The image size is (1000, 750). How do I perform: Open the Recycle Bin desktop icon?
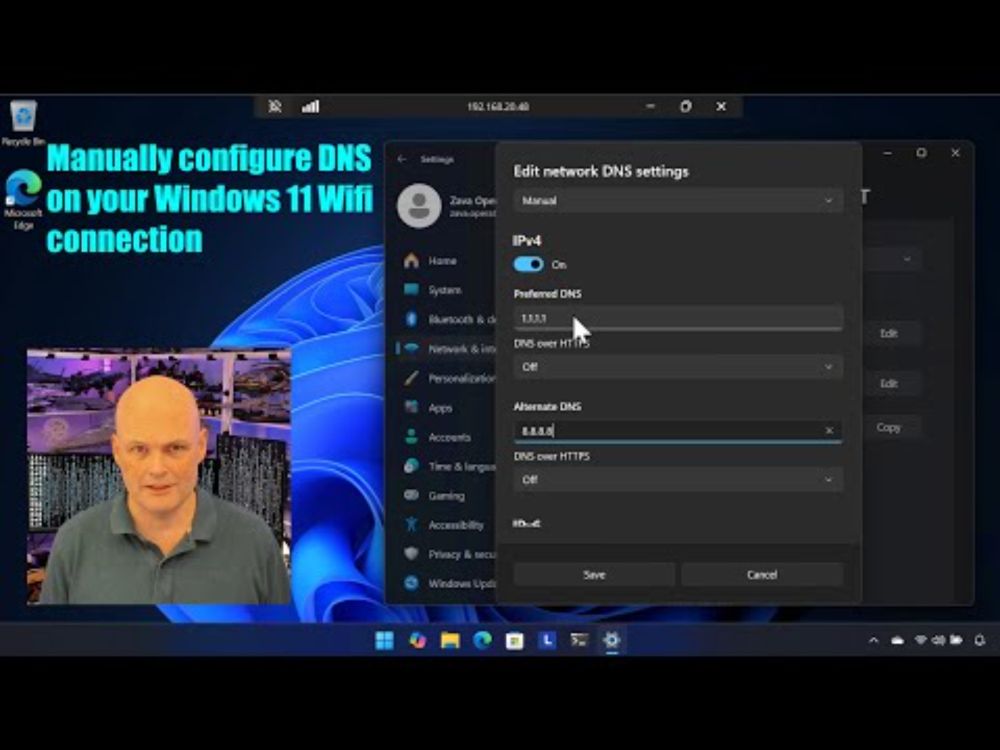24,123
